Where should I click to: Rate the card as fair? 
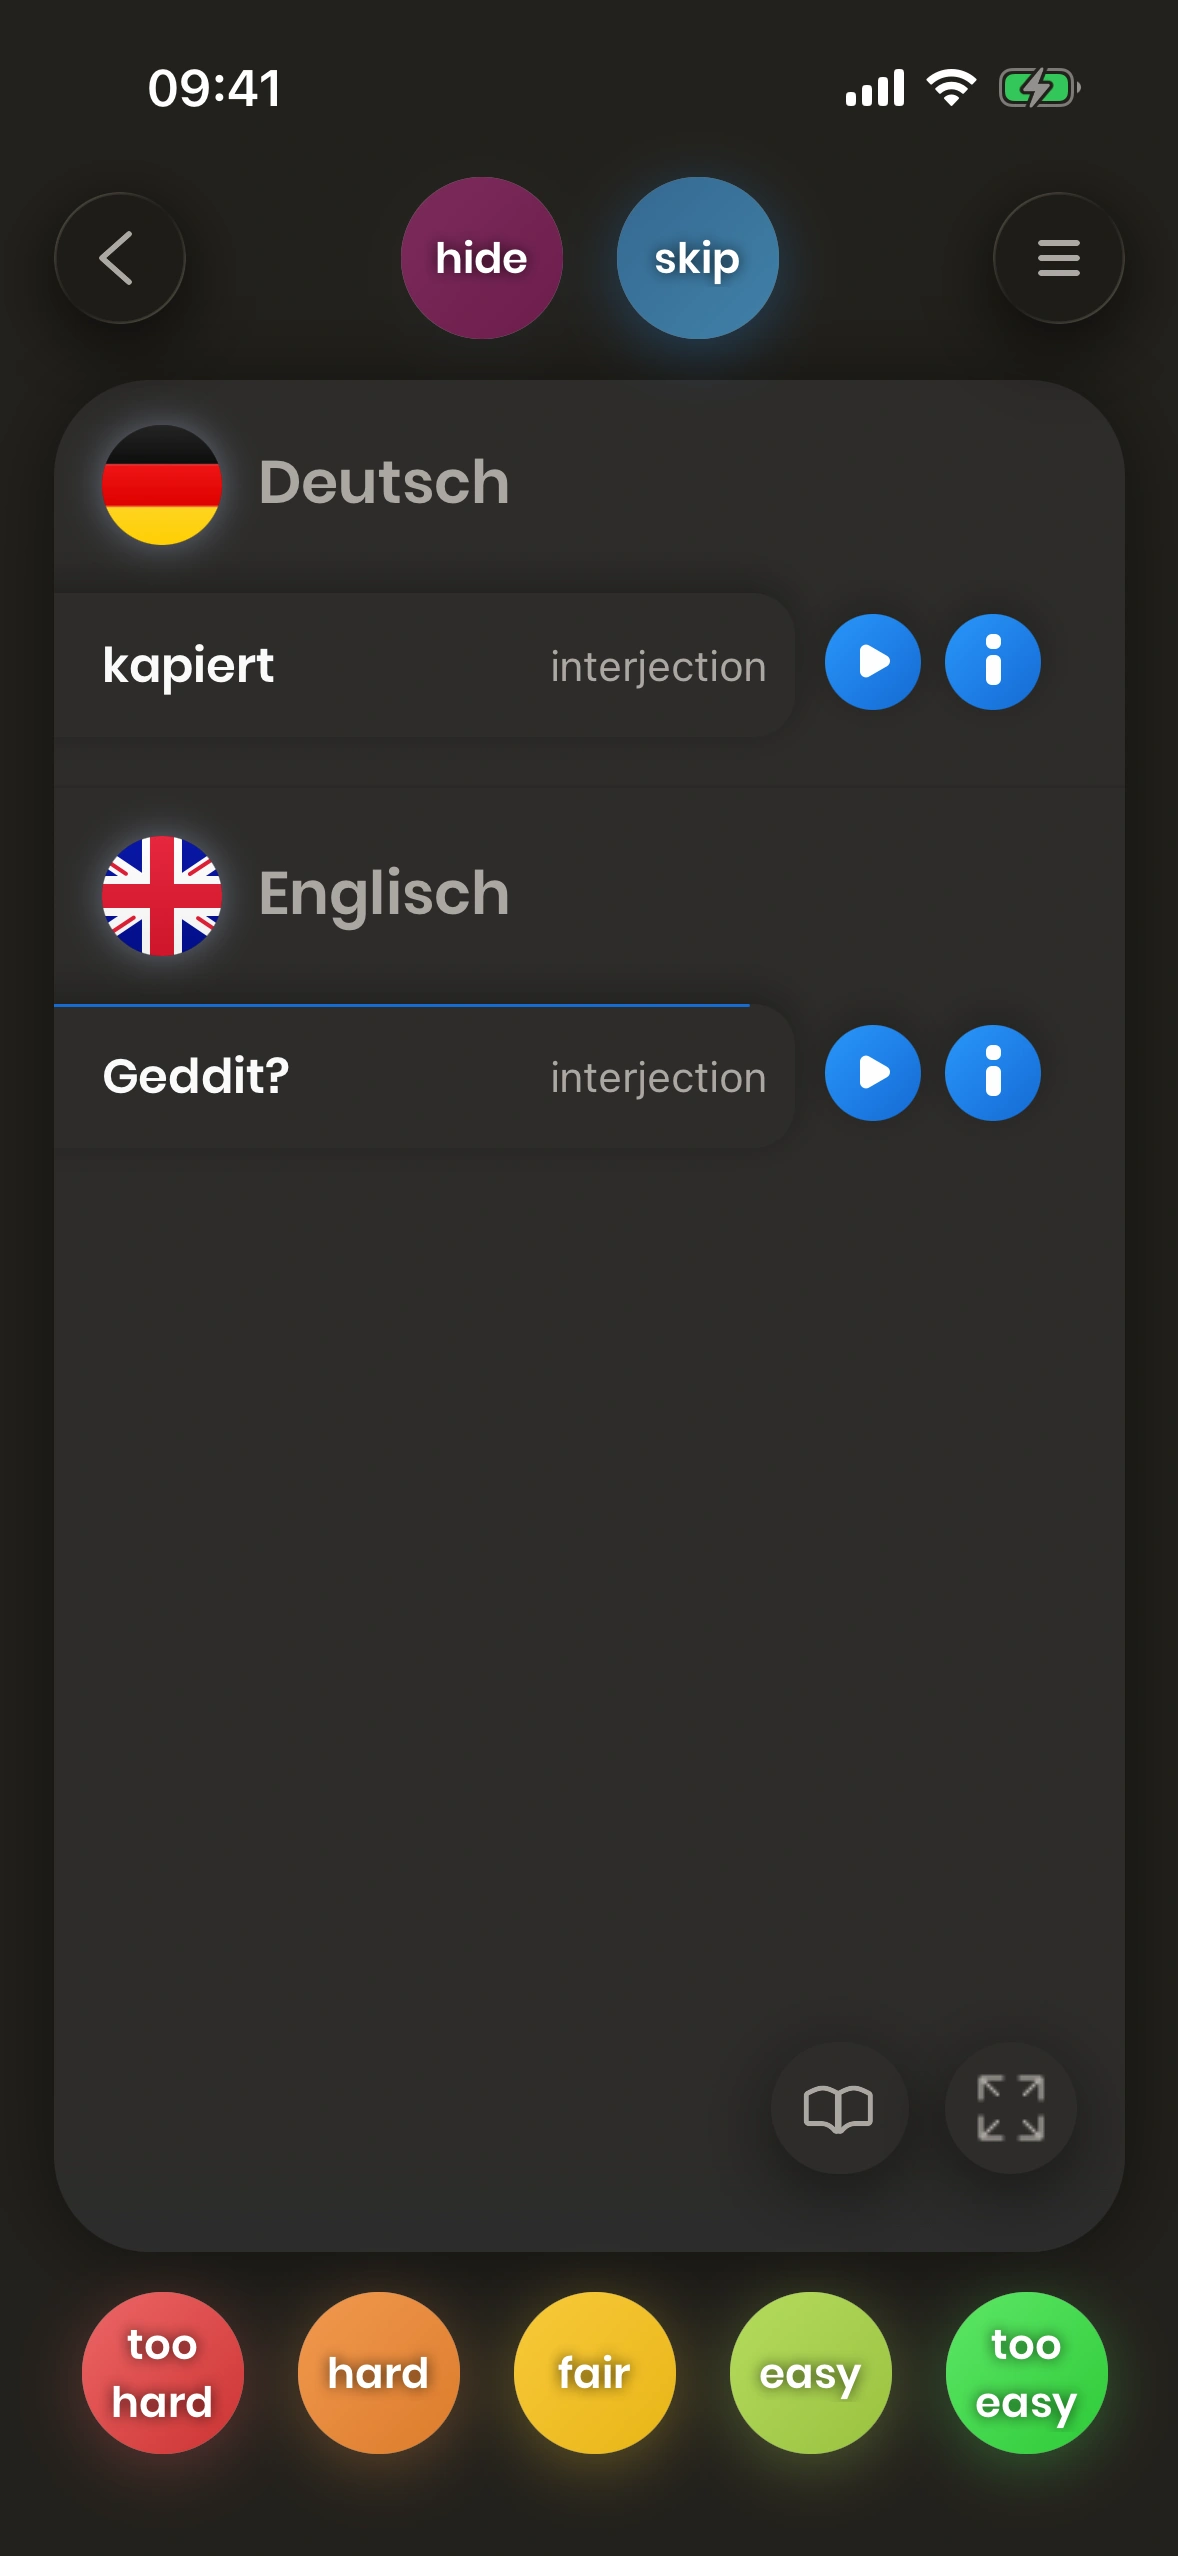[x=594, y=2372]
